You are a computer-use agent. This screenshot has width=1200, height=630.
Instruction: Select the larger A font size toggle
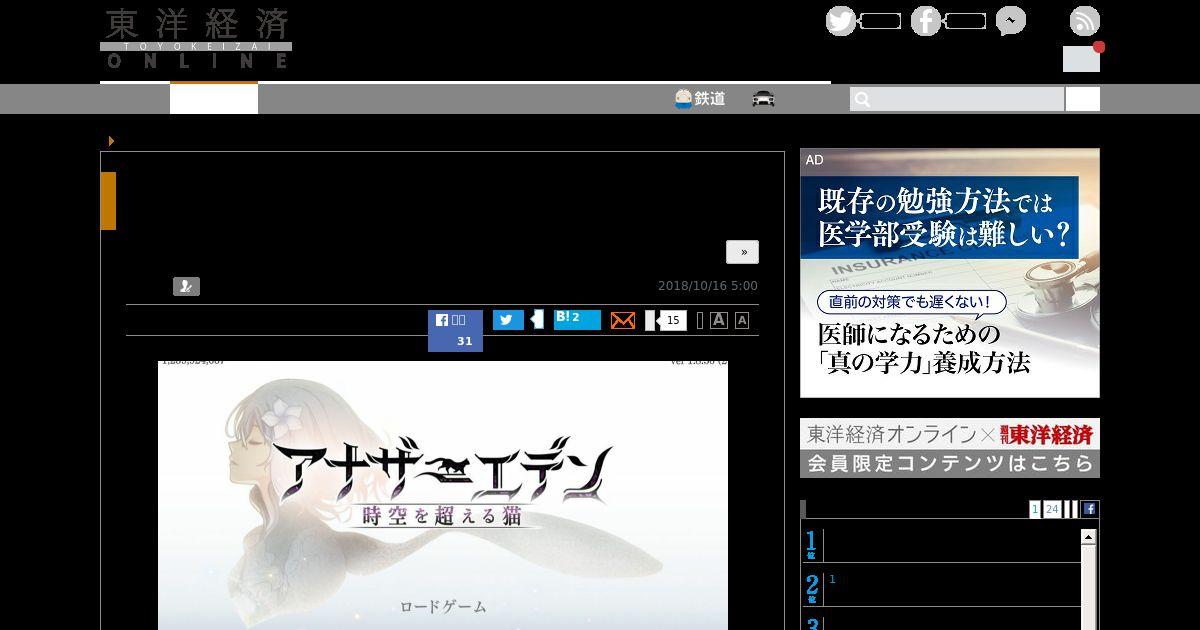click(x=719, y=320)
